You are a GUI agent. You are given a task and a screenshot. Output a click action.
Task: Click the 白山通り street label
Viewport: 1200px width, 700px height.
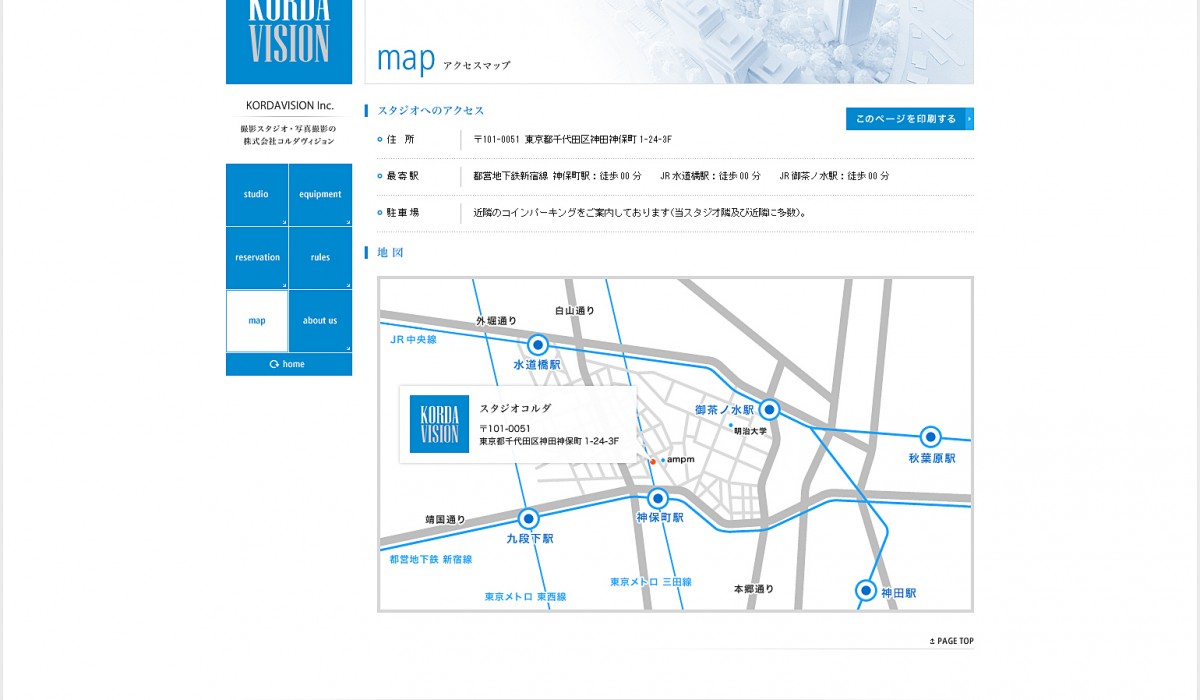point(575,311)
